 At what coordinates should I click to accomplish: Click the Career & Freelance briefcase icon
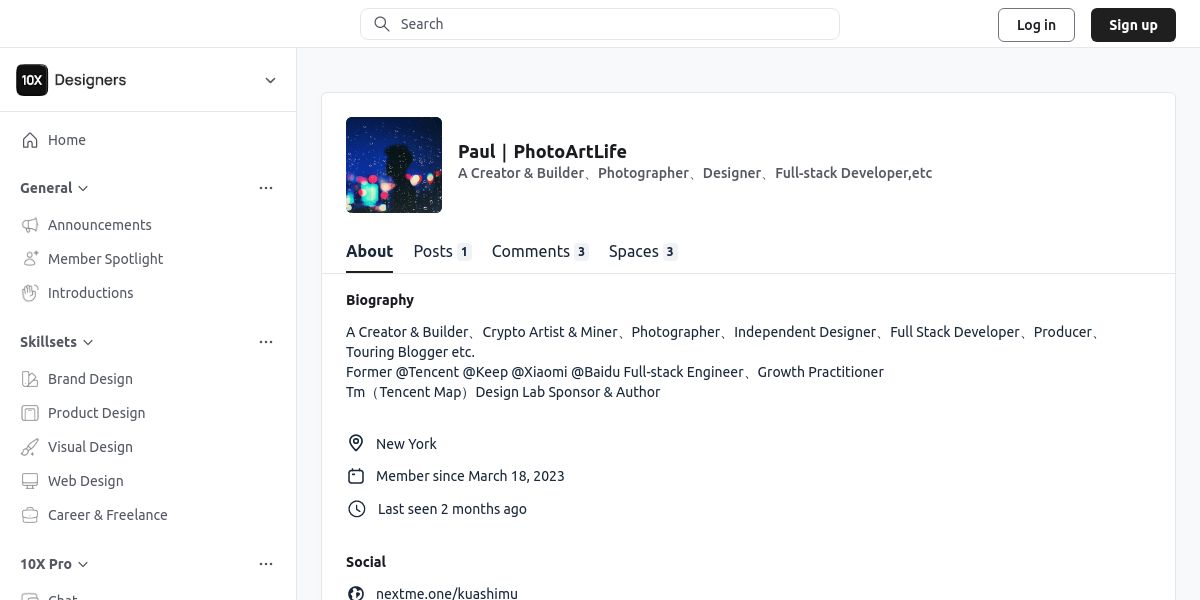coord(30,515)
